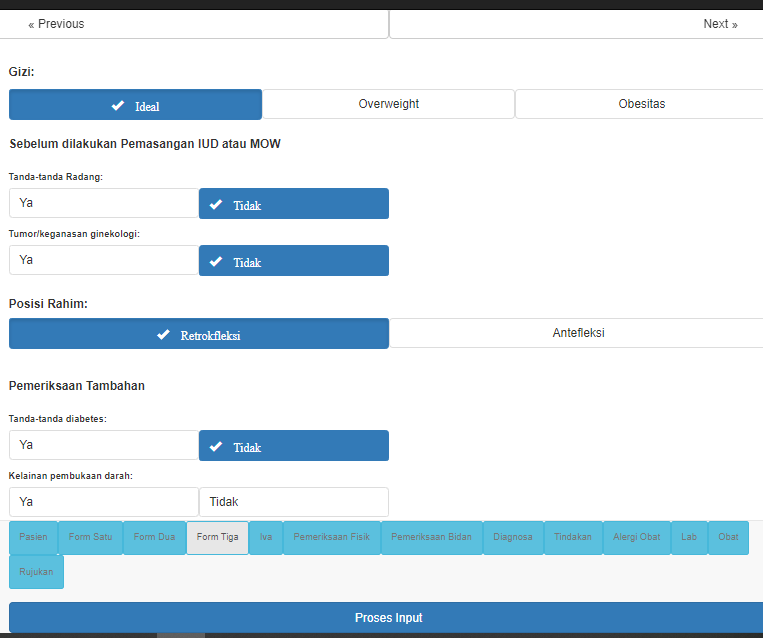The height and width of the screenshot is (638, 763).
Task: Open the Iva tab
Action: coord(266,537)
